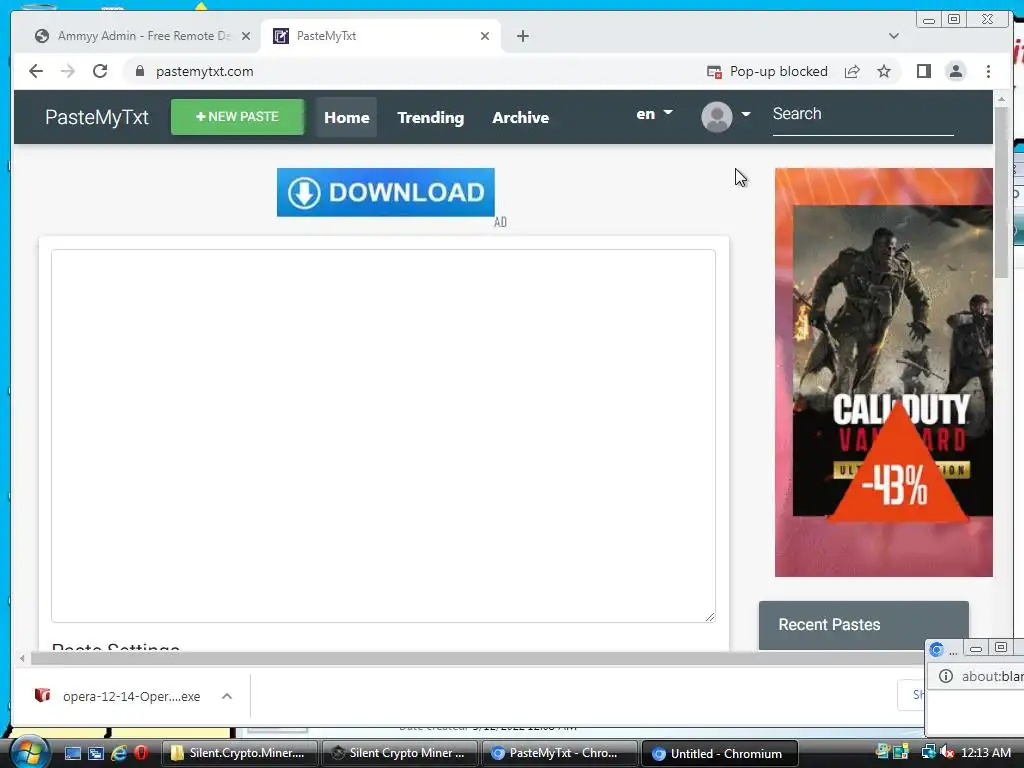Expand the en language dropdown
Image resolution: width=1024 pixels, height=768 pixels.
[654, 114]
